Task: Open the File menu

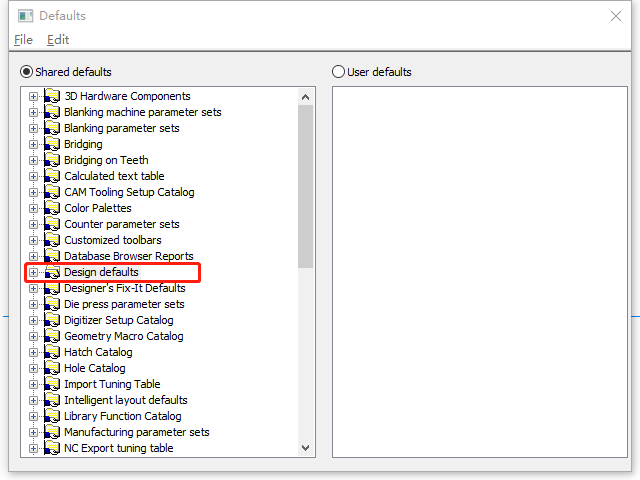Action: pos(23,40)
